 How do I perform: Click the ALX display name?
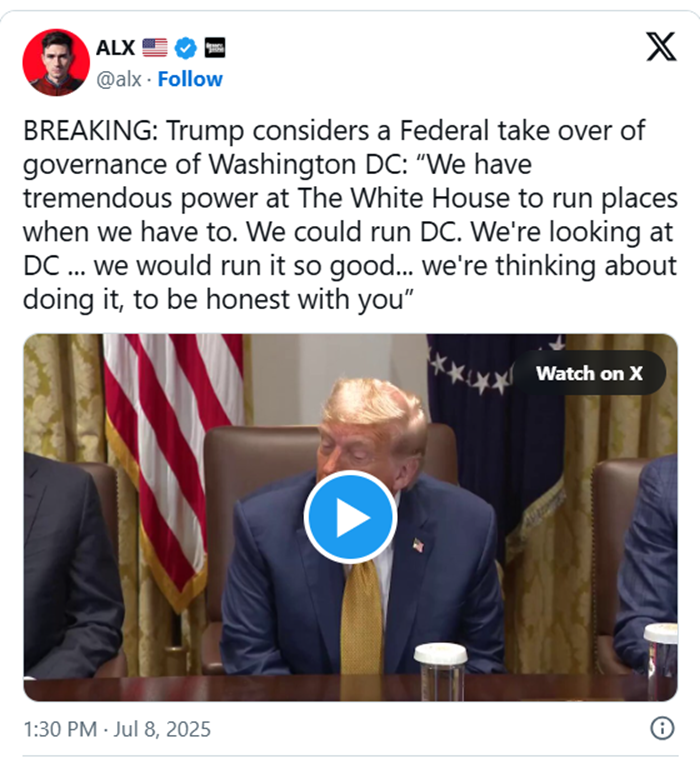[115, 48]
